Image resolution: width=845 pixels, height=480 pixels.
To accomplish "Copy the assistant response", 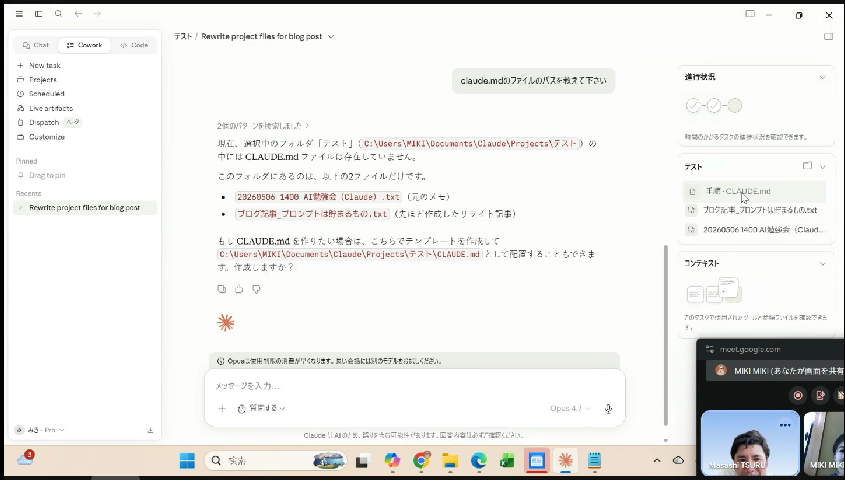I will click(x=221, y=289).
